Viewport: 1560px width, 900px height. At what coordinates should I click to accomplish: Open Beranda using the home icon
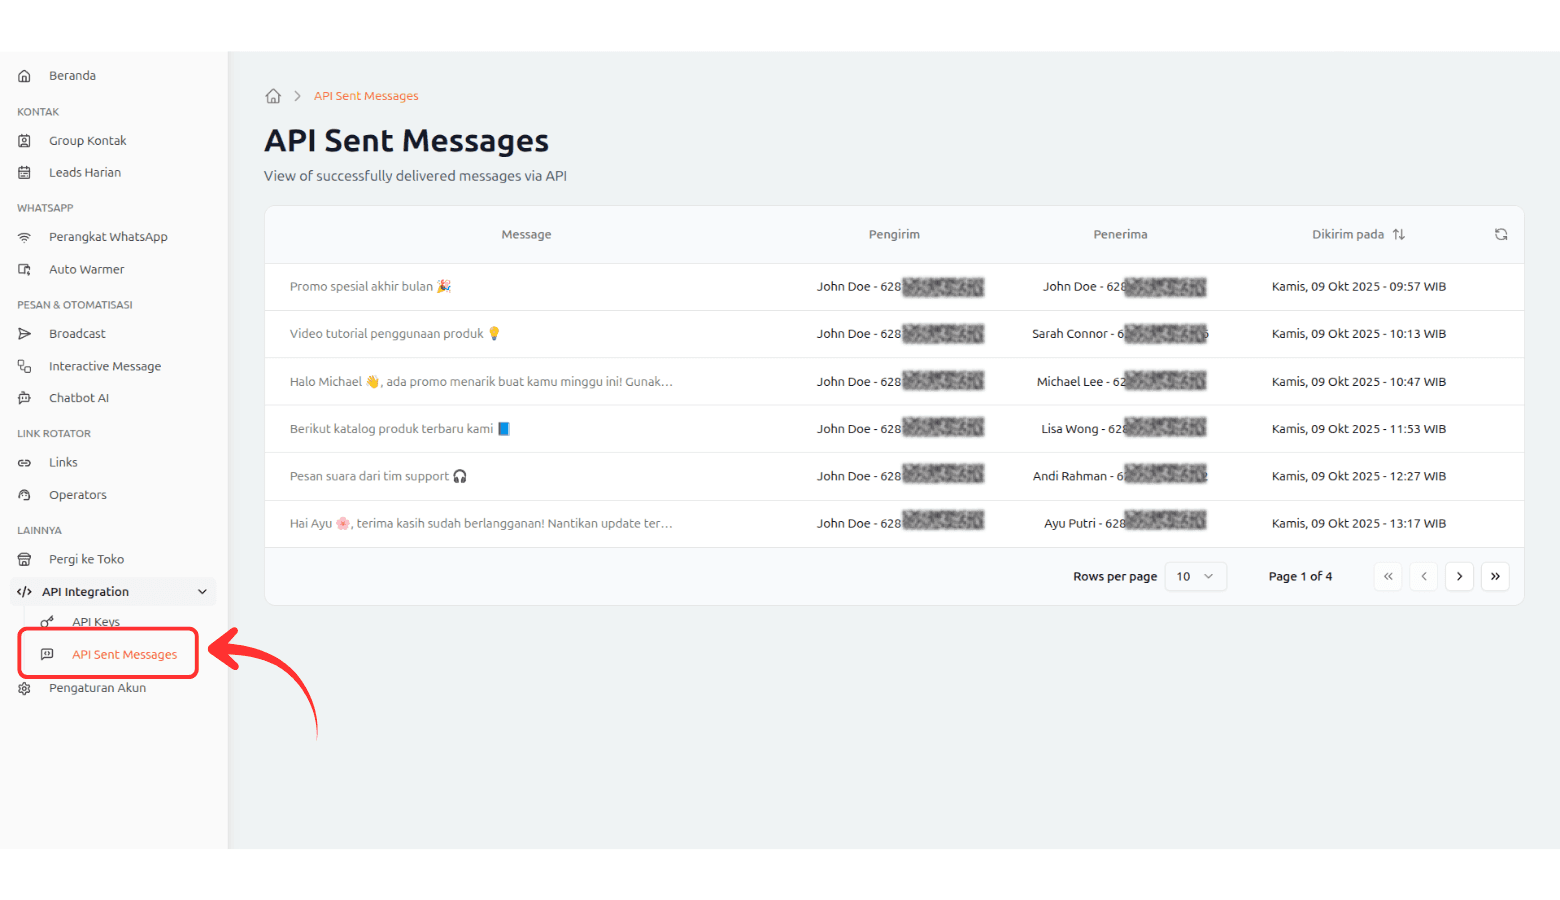coord(24,75)
